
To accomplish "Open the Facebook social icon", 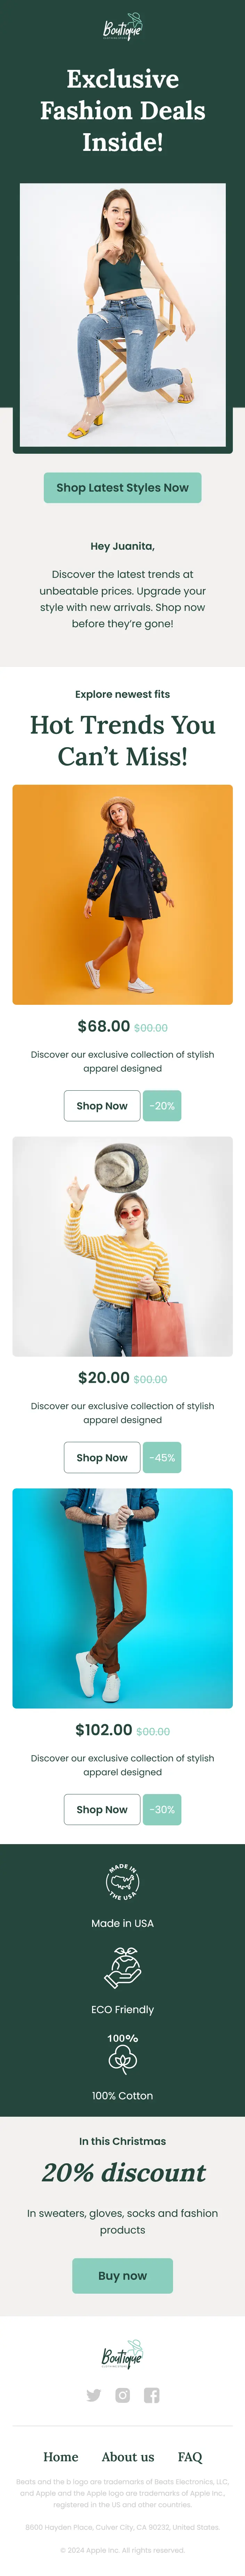I will point(151,2394).
